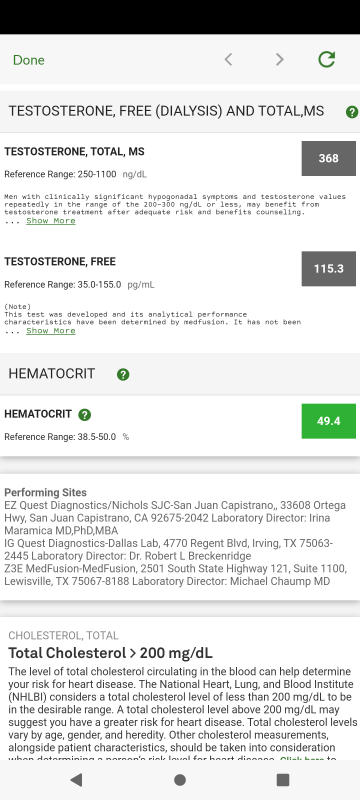Select the TESTOSTERONE, FREE test name
This screenshot has height=800, width=360.
[x=60, y=262]
